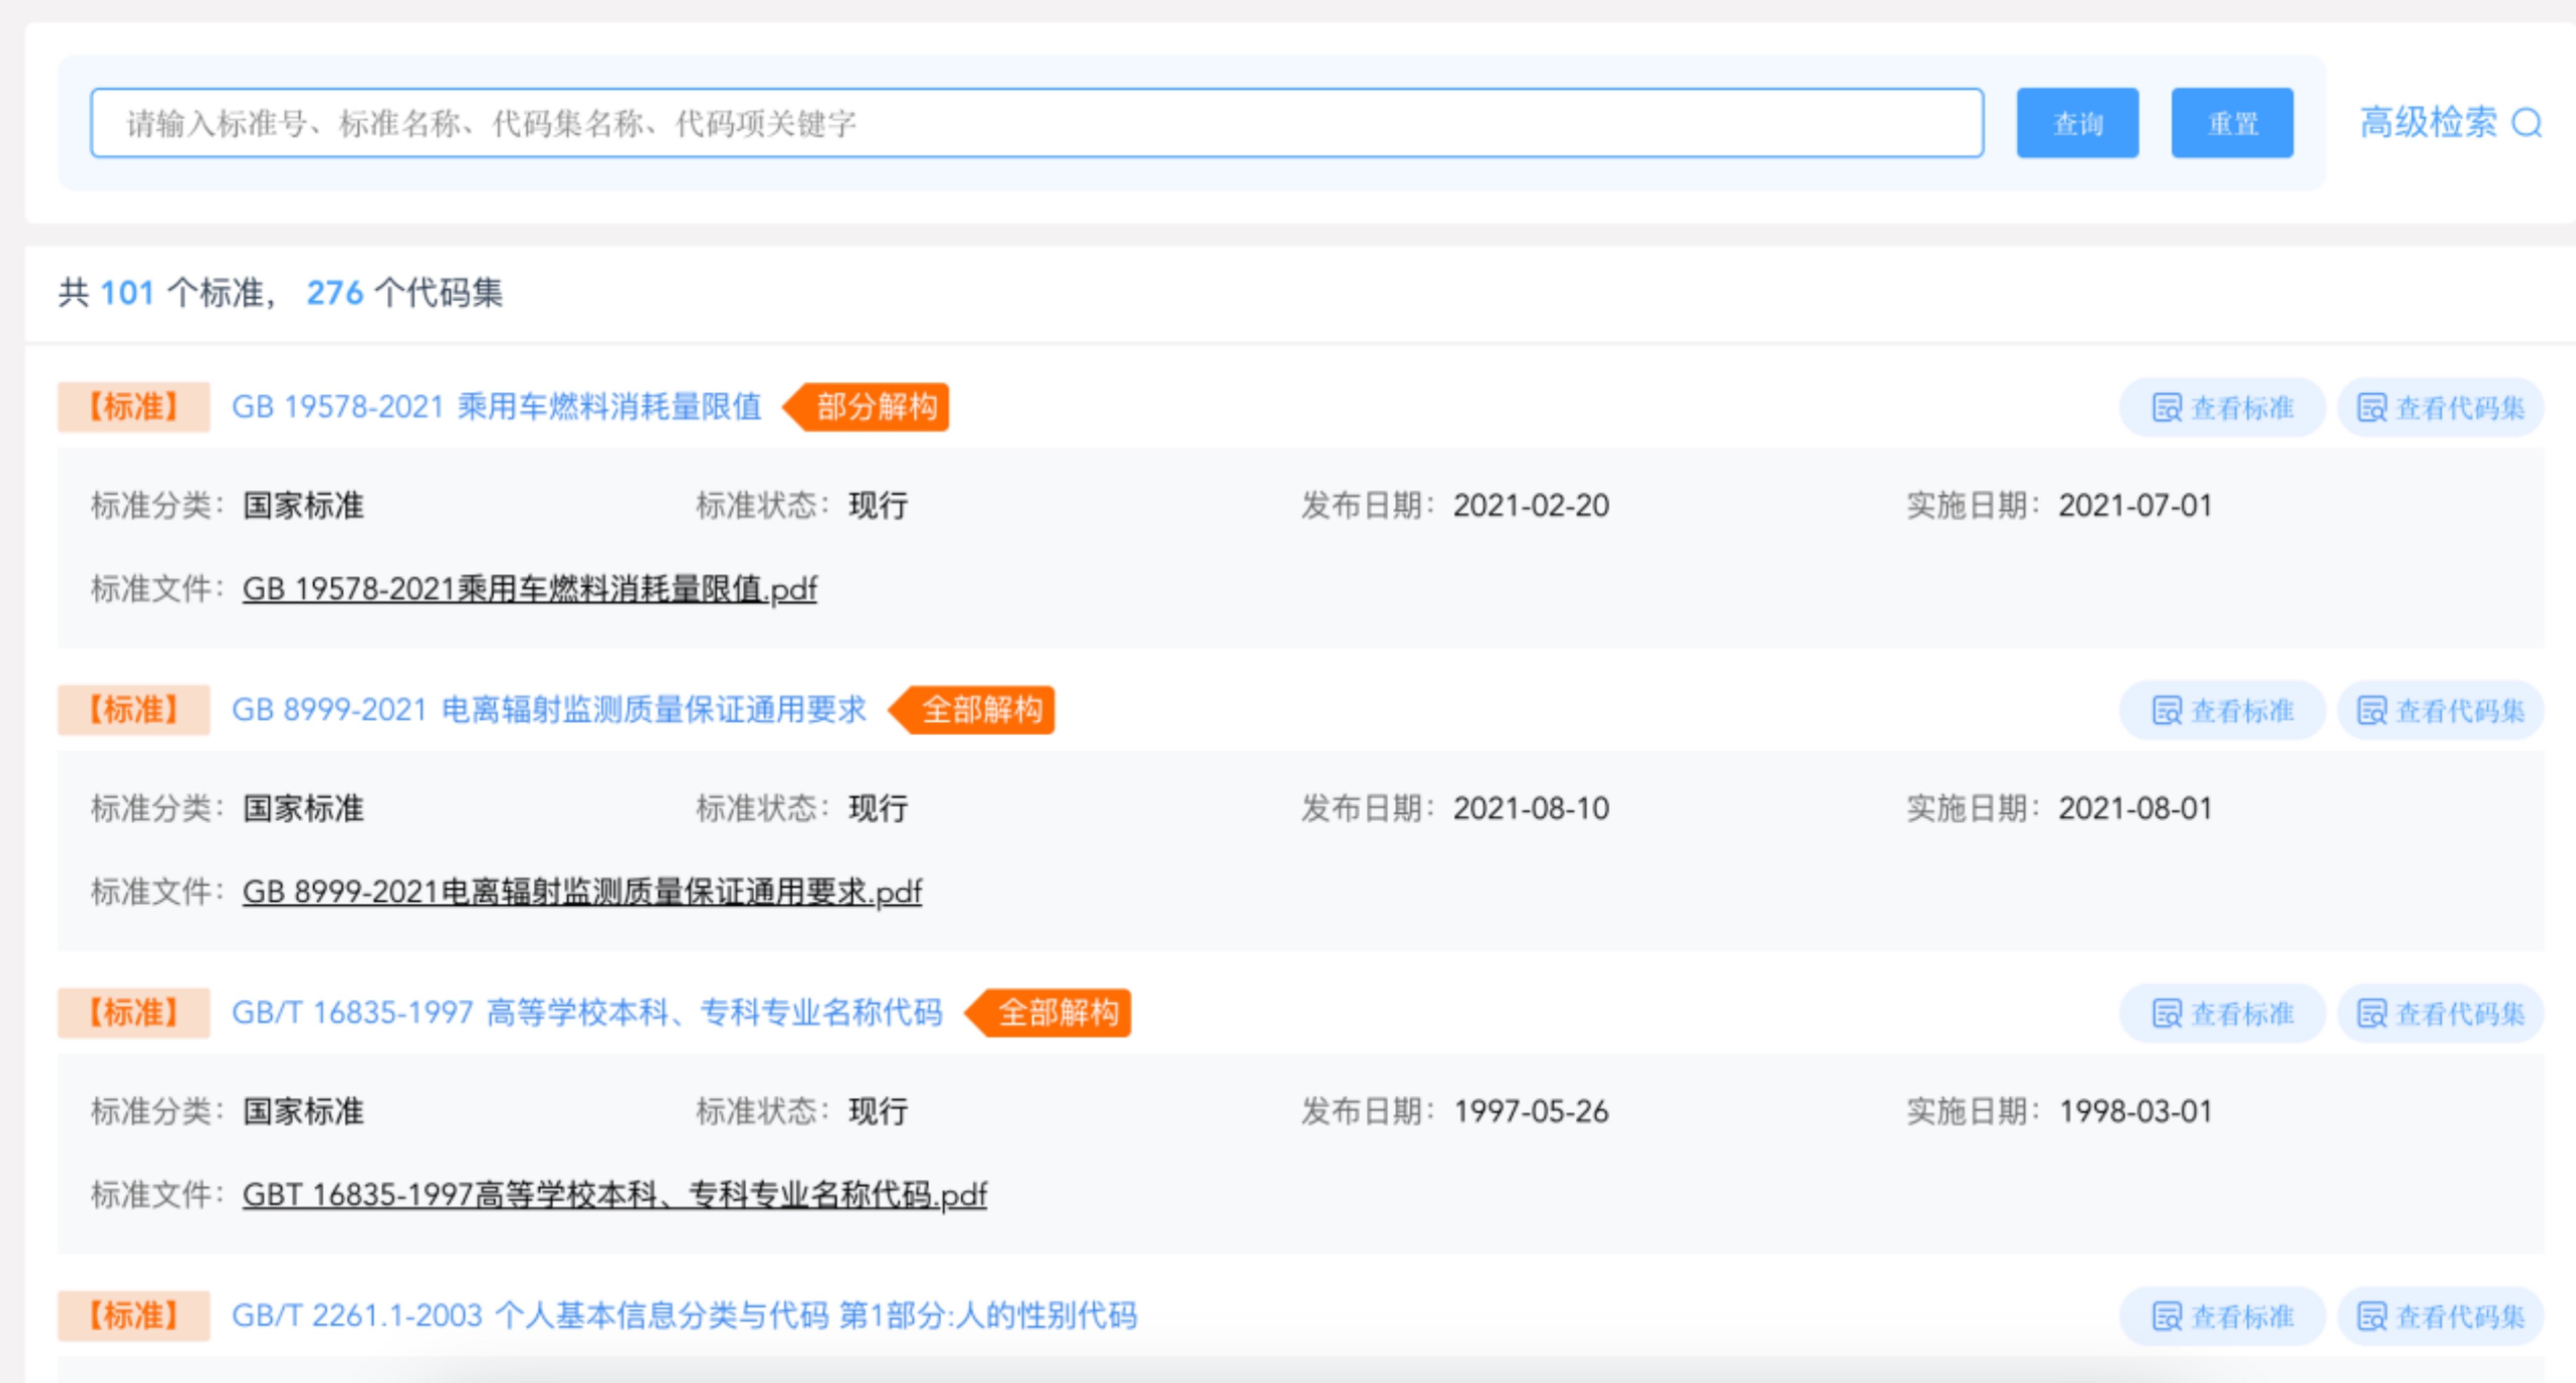Click 查看代码集 icon for GB 19578-2021

(x=2372, y=408)
